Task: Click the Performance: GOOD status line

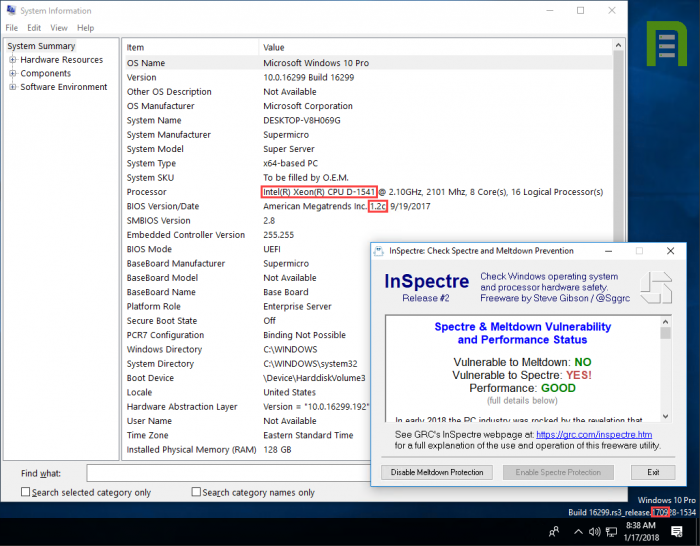Action: [x=522, y=388]
